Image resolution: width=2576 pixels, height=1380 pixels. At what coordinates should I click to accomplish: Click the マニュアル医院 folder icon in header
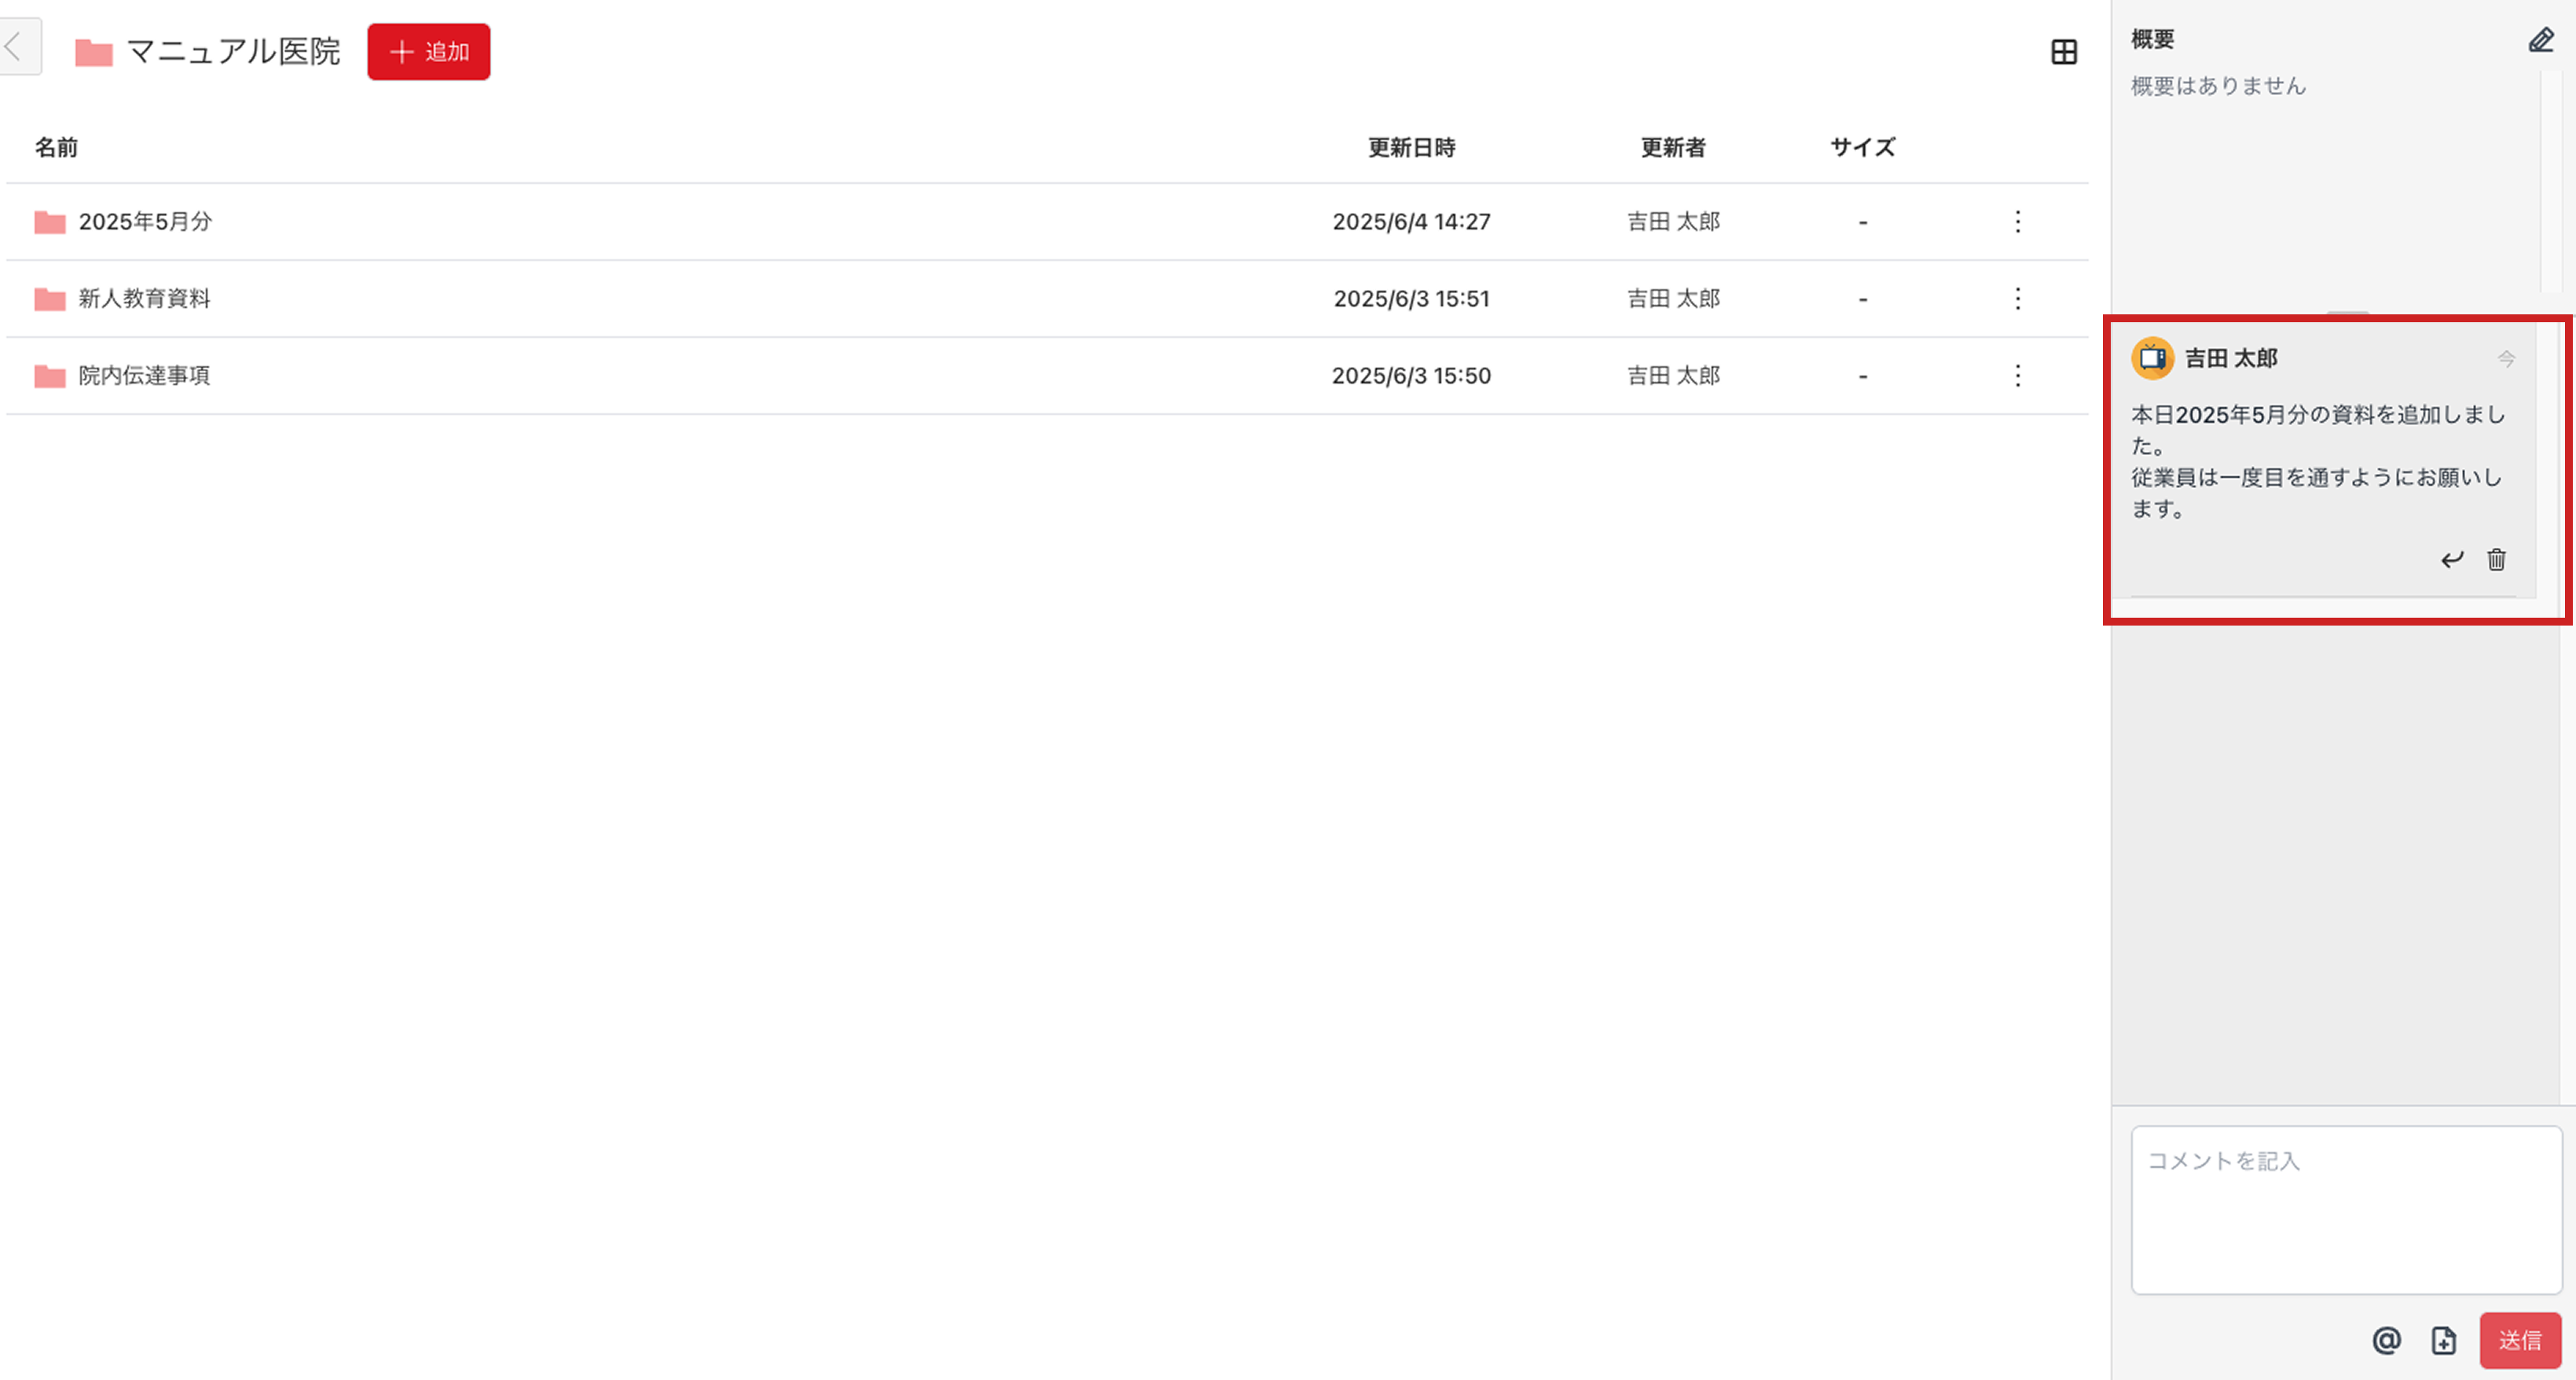94,52
